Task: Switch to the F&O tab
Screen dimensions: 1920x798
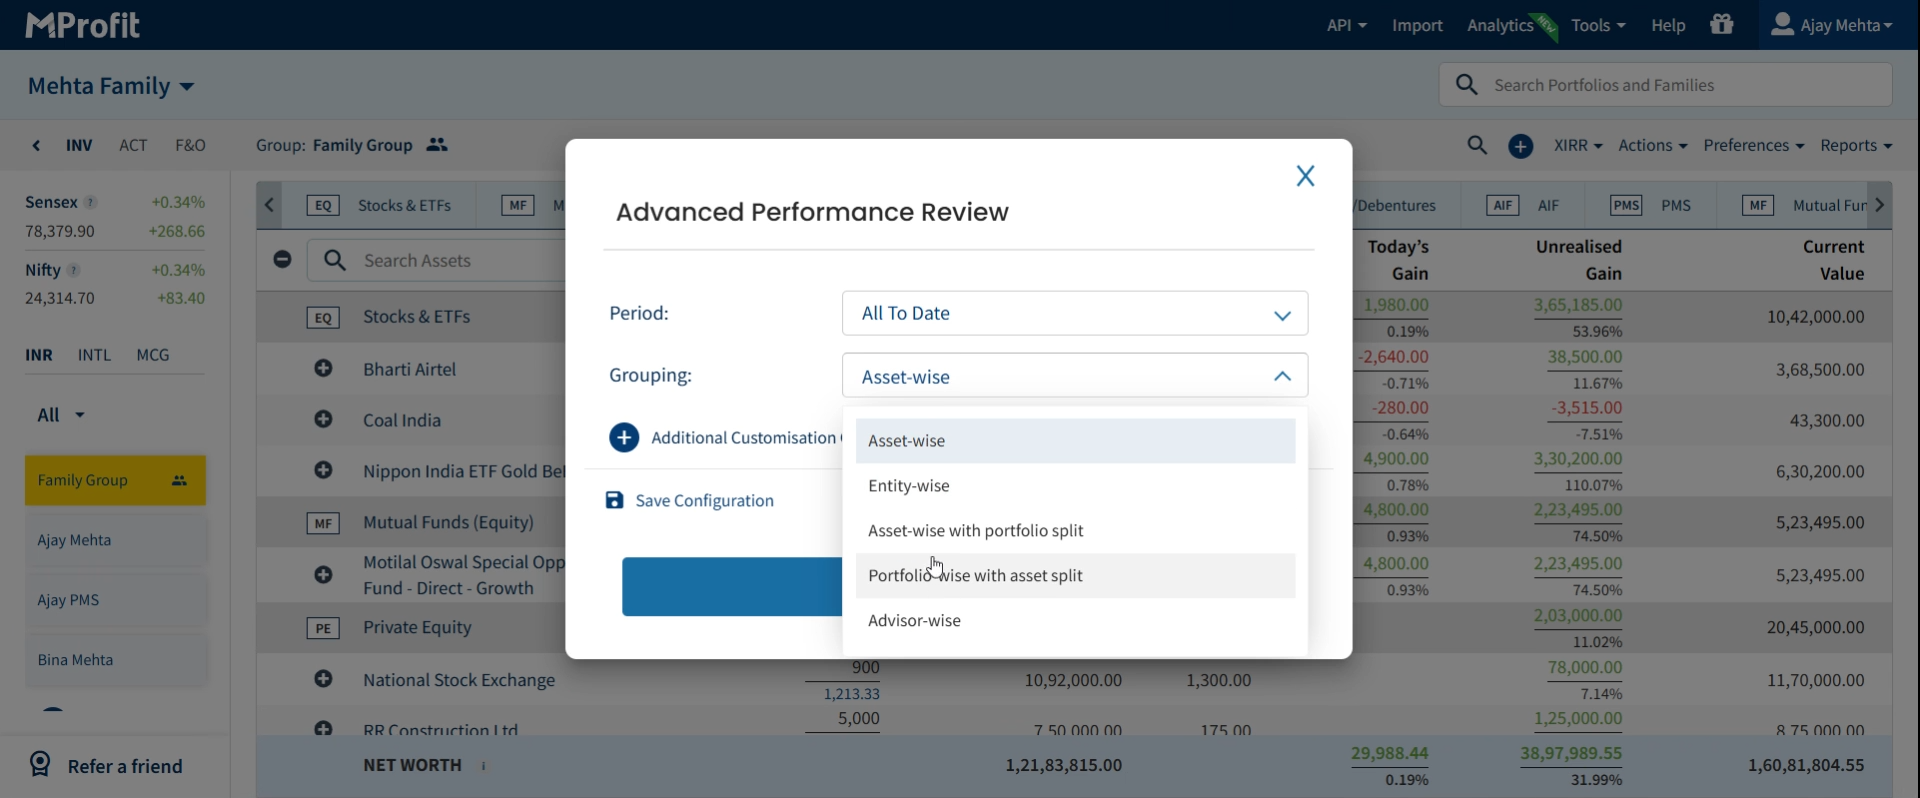Action: click(190, 145)
